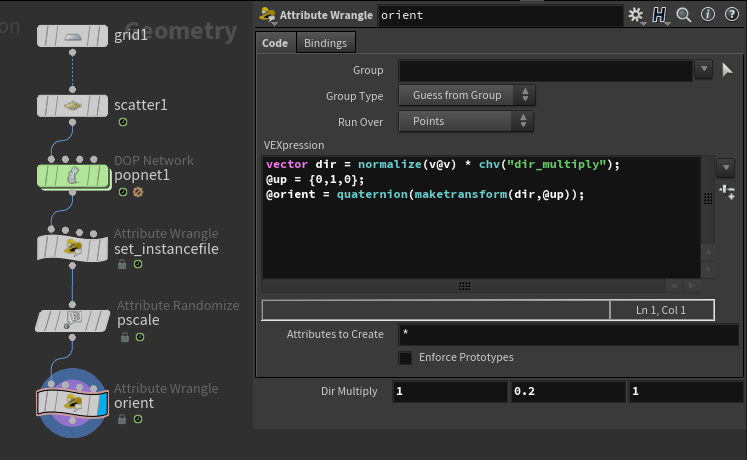Open the VEXpression presets dropdown arrow
Viewport: 747px width, 460px height.
tap(726, 168)
